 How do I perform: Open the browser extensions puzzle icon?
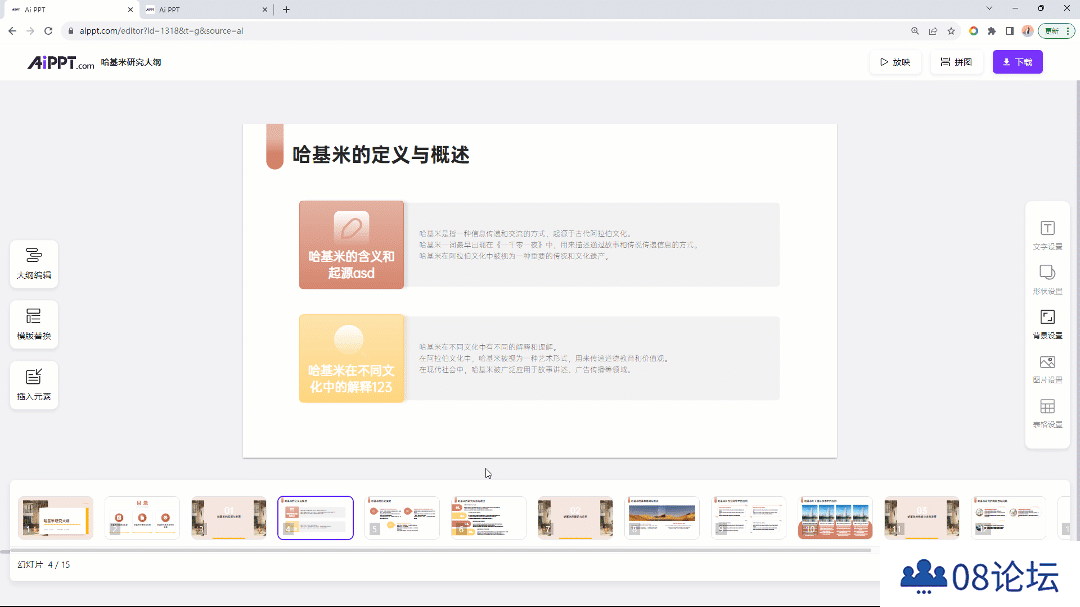pyautogui.click(x=992, y=31)
